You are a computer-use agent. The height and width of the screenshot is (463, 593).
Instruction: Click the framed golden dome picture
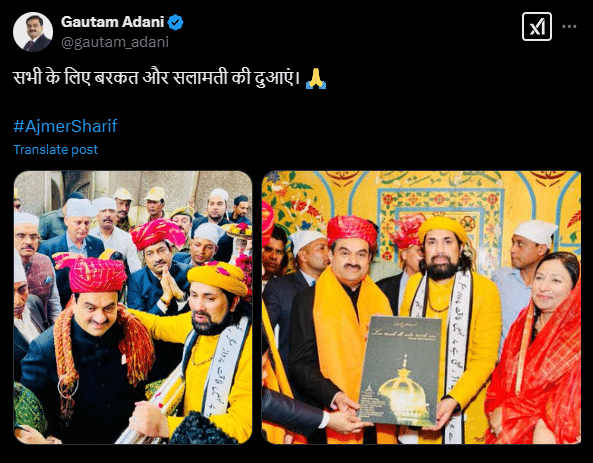(x=401, y=371)
